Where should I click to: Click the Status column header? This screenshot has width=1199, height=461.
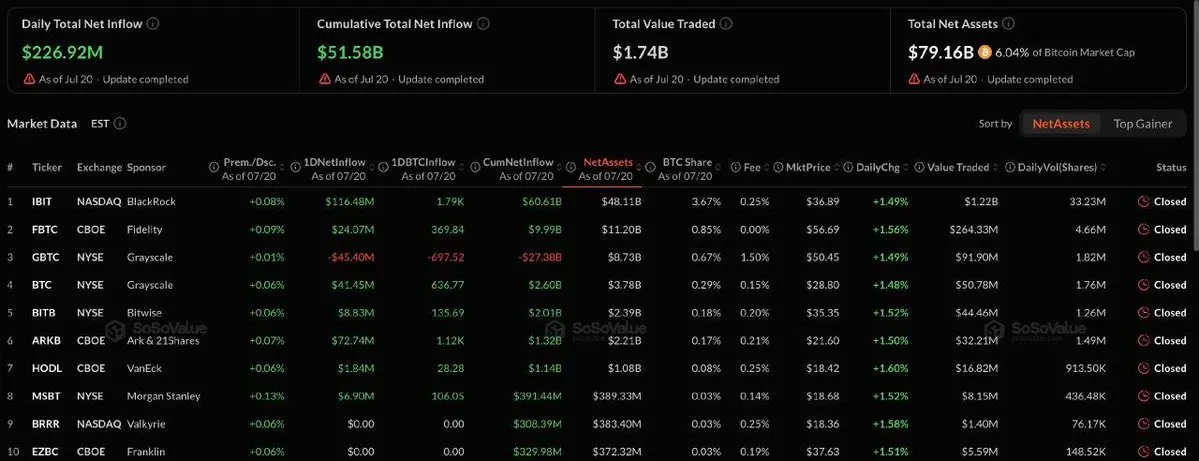click(x=1171, y=167)
